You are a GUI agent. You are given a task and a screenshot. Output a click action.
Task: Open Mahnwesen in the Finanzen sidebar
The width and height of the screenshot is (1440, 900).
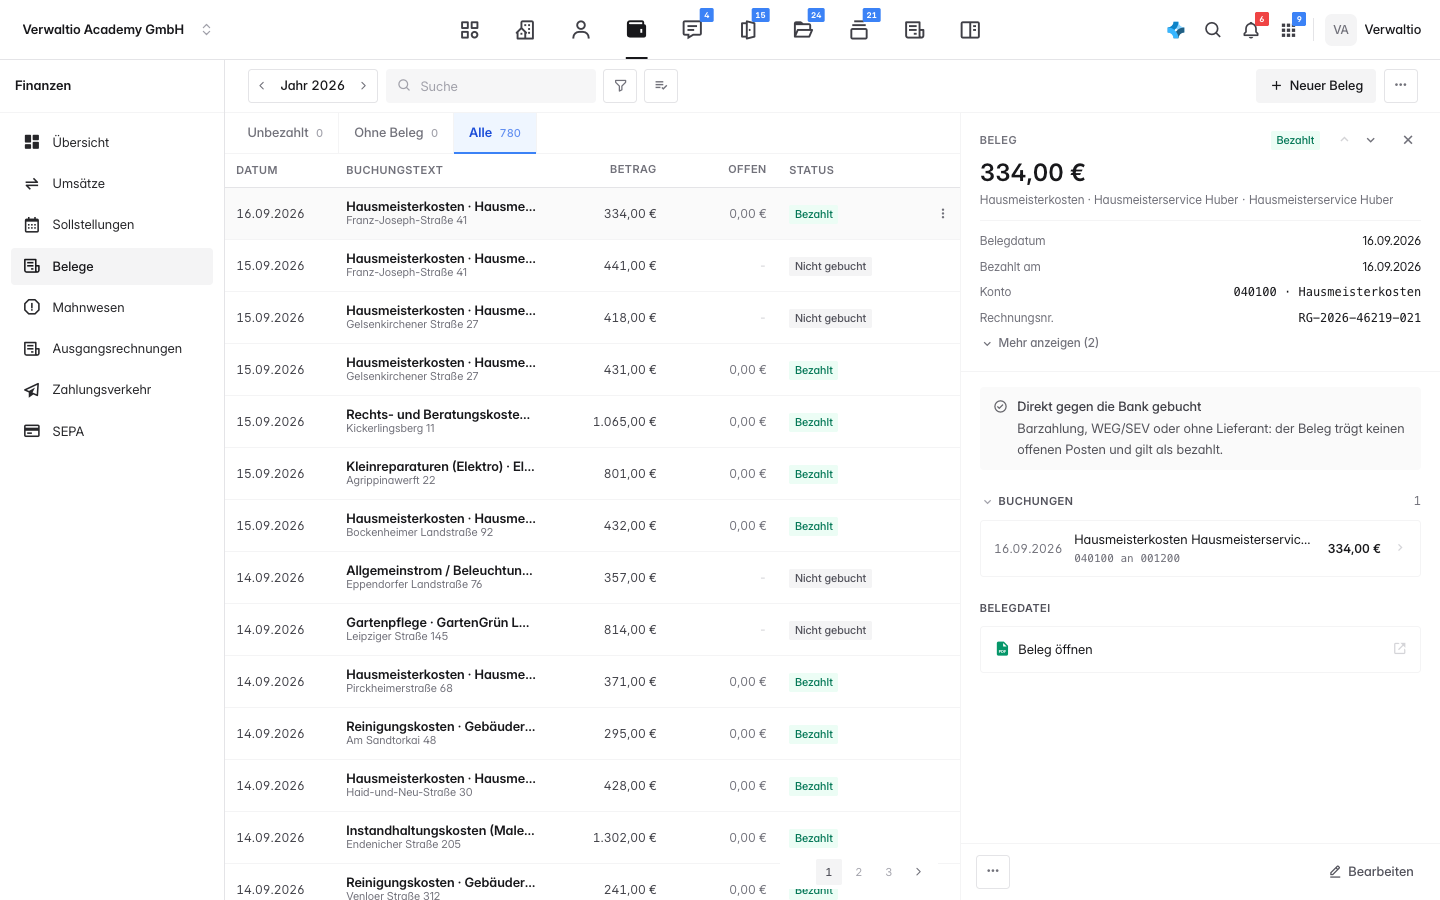[112, 308]
